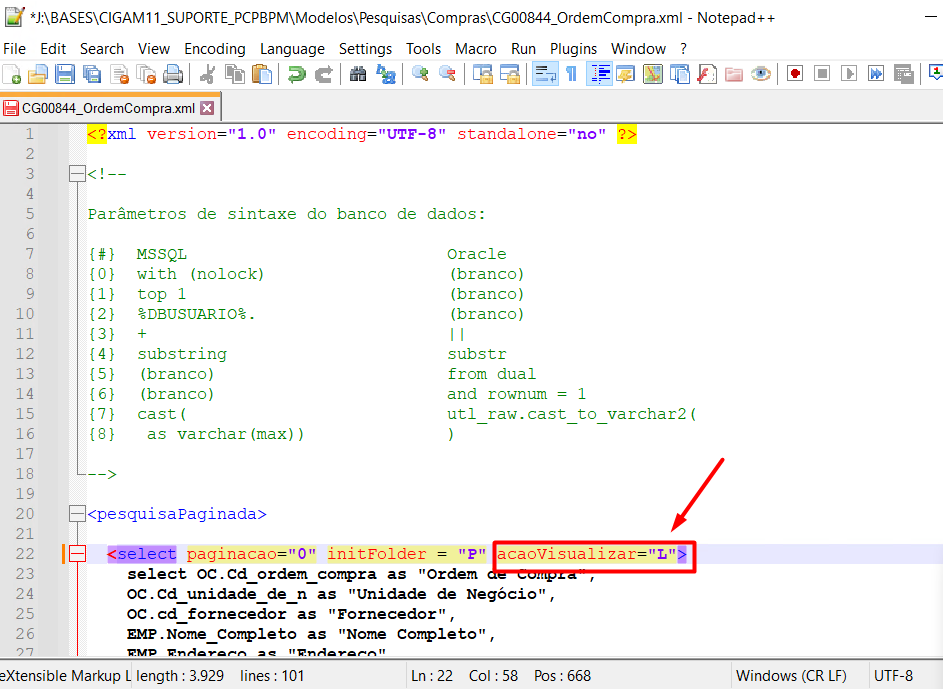
Task: Click the Windows (CR LF) status bar field
Action: (791, 676)
